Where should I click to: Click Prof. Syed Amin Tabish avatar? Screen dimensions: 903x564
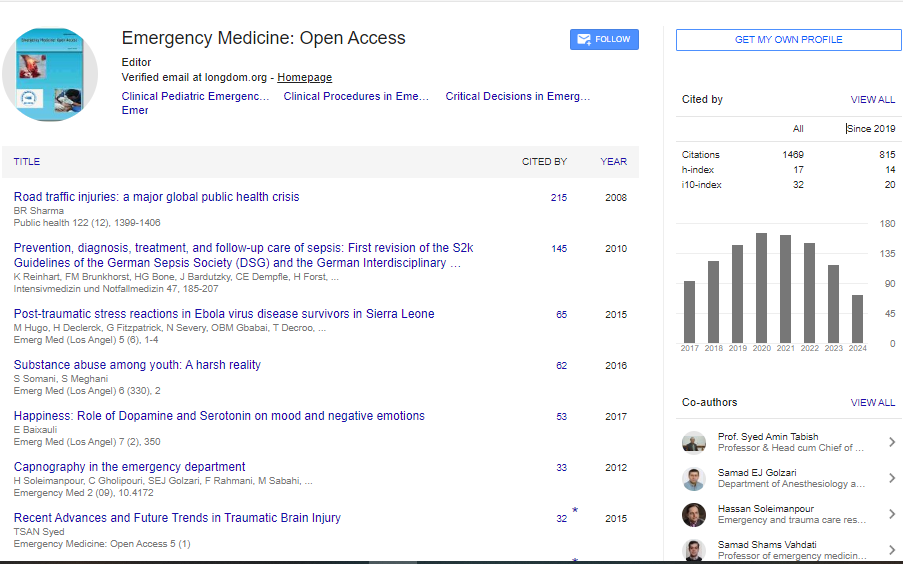point(694,443)
